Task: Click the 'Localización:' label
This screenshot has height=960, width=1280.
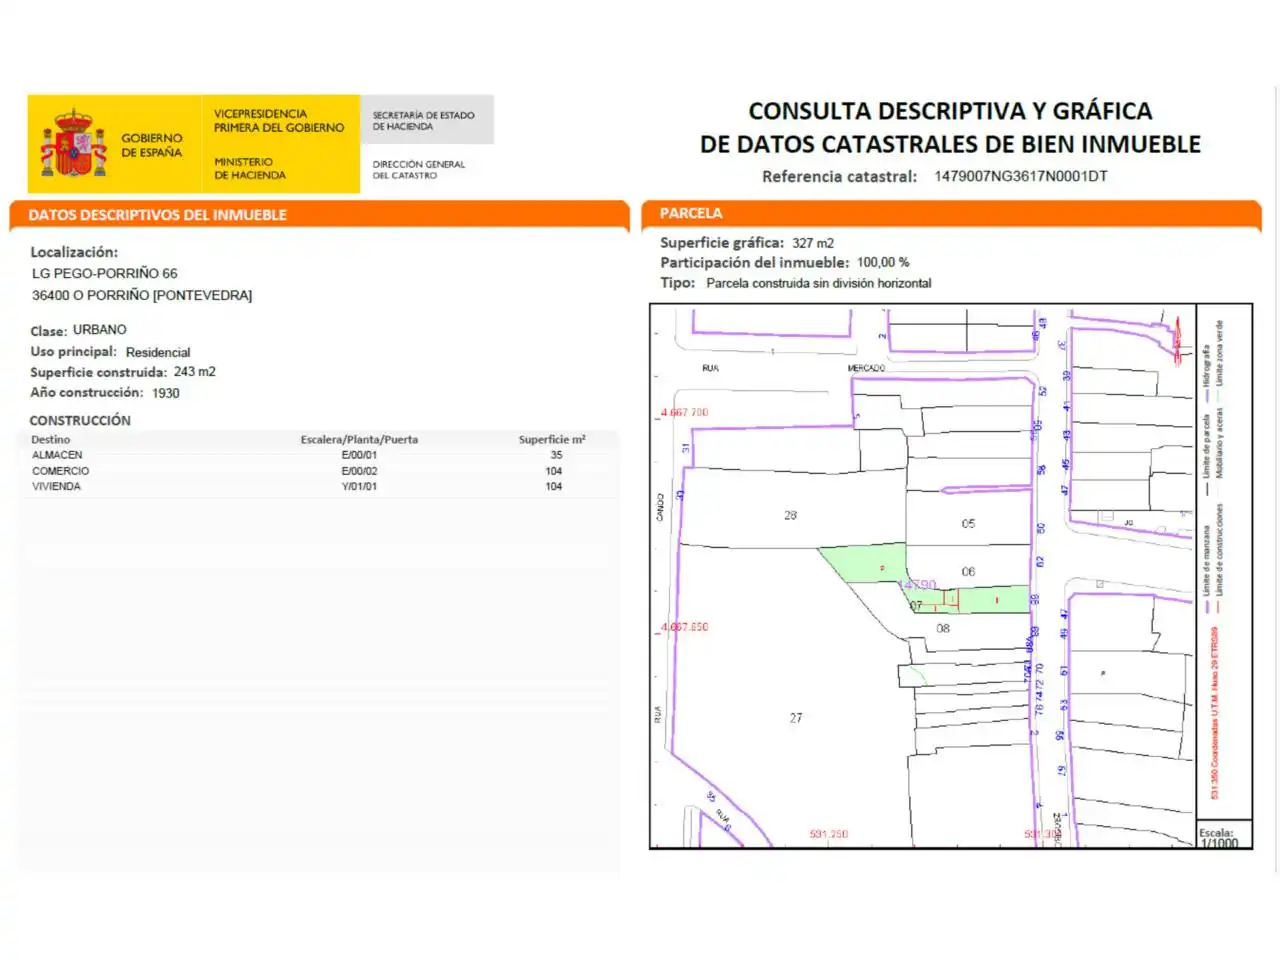Action: click(74, 252)
